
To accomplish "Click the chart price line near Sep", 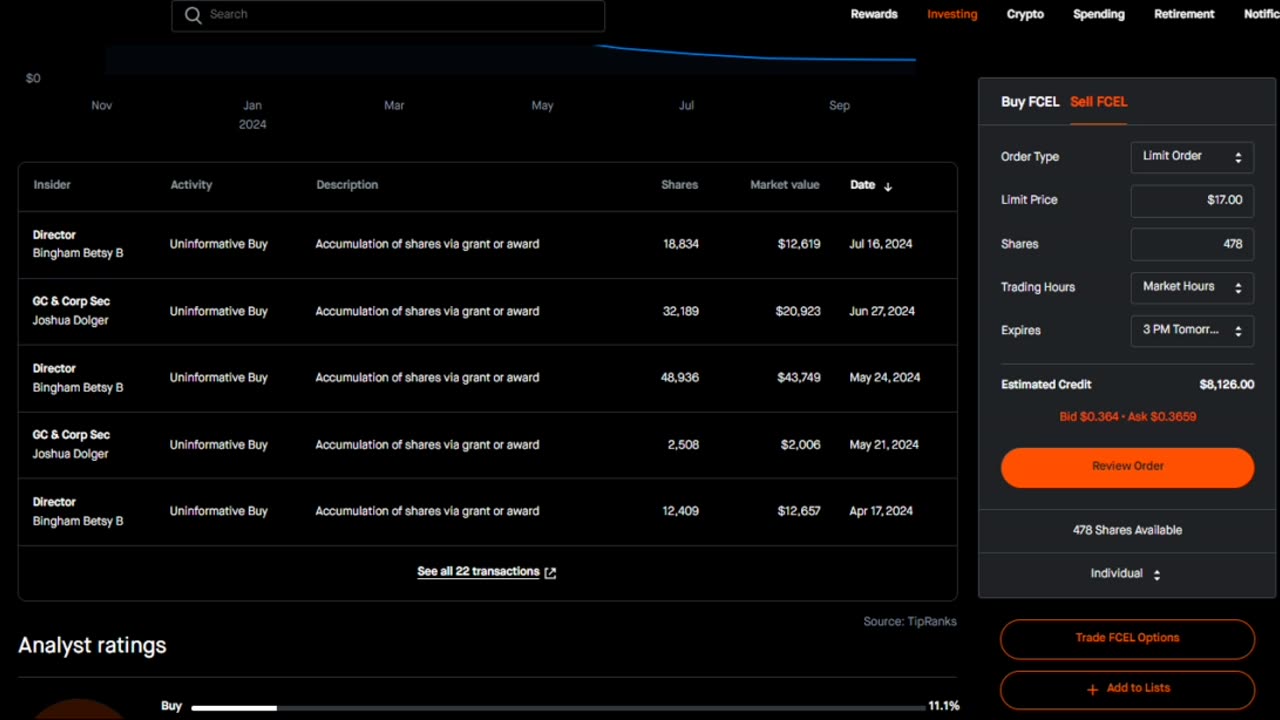I will coord(840,59).
